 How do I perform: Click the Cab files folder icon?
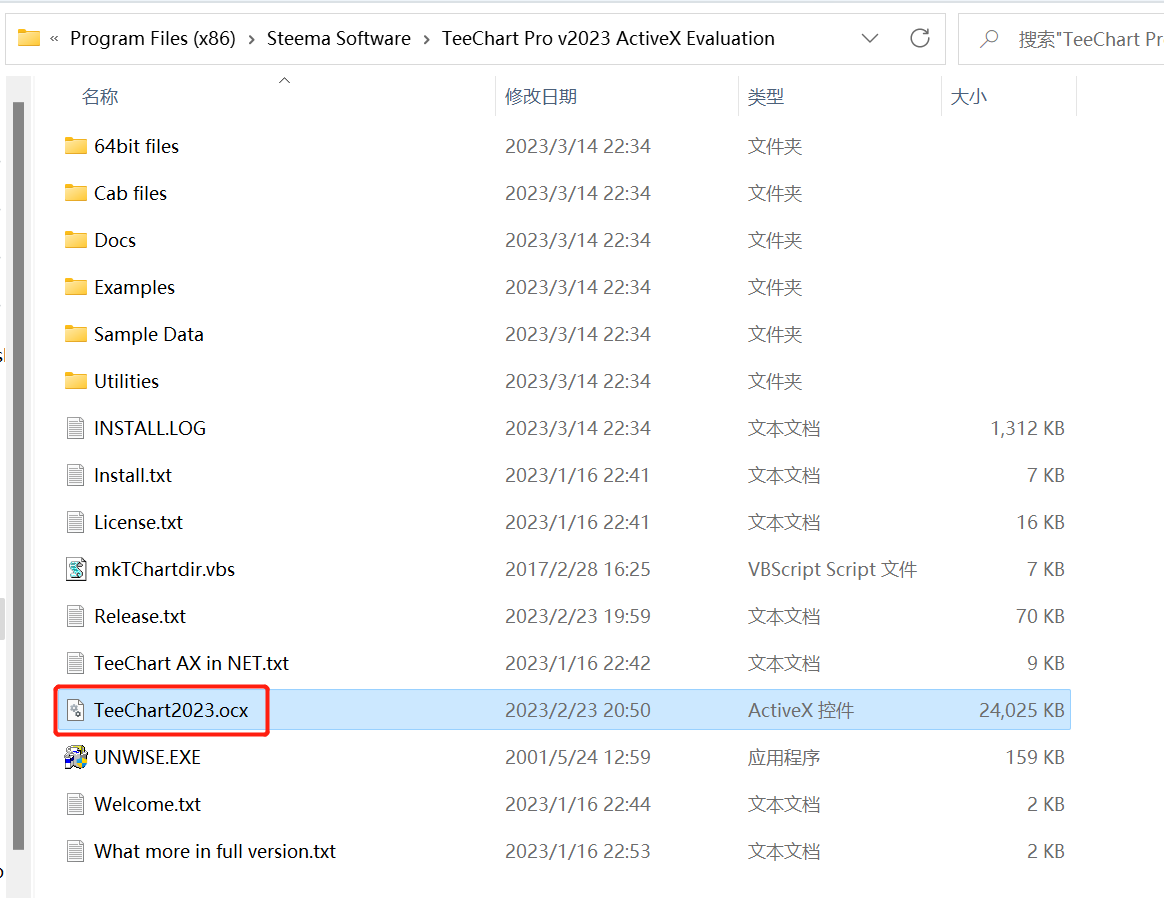(x=76, y=193)
